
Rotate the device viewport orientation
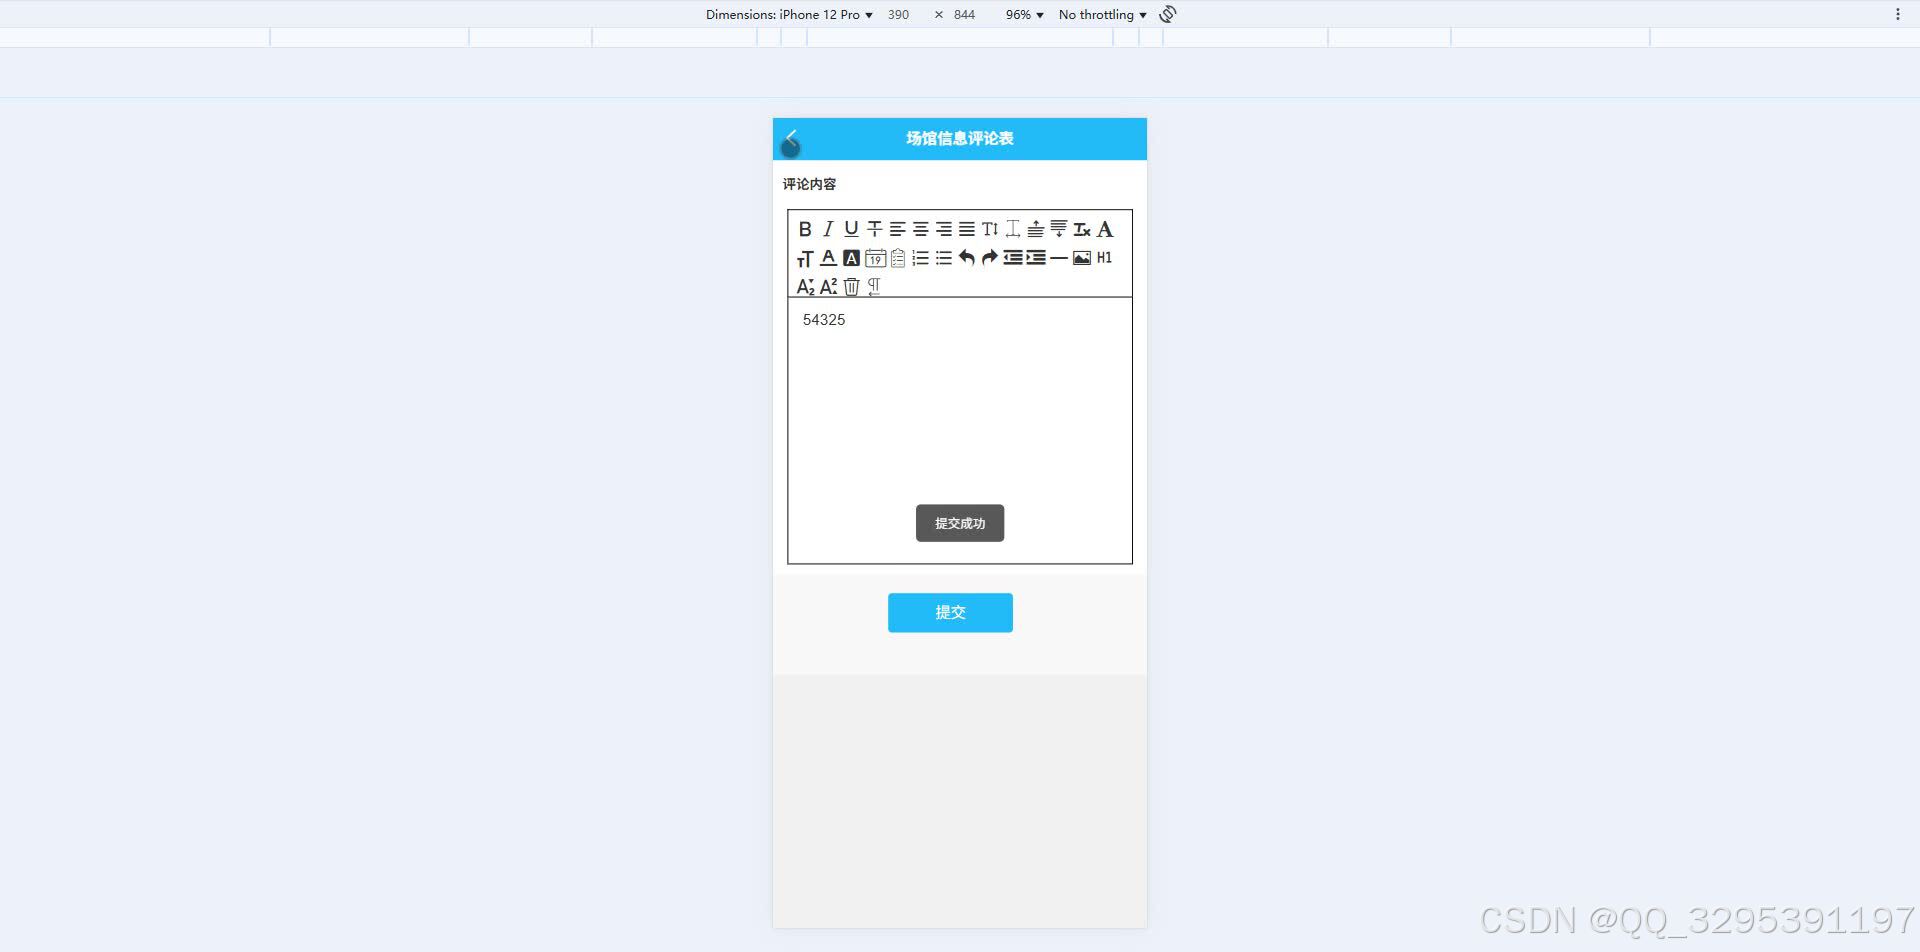(1166, 14)
